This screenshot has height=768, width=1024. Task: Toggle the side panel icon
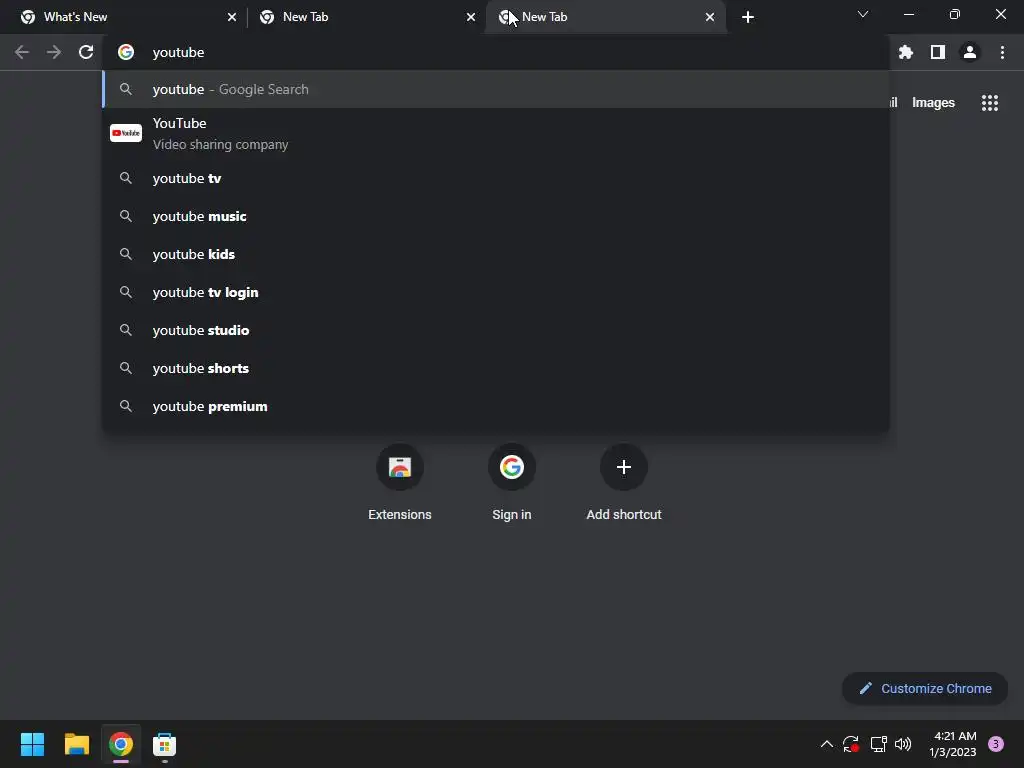[938, 52]
